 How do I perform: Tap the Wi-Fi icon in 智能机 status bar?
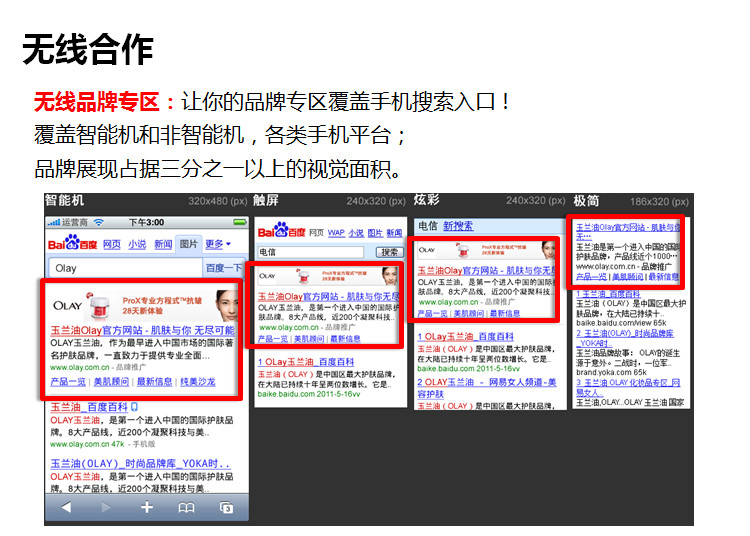pos(99,222)
